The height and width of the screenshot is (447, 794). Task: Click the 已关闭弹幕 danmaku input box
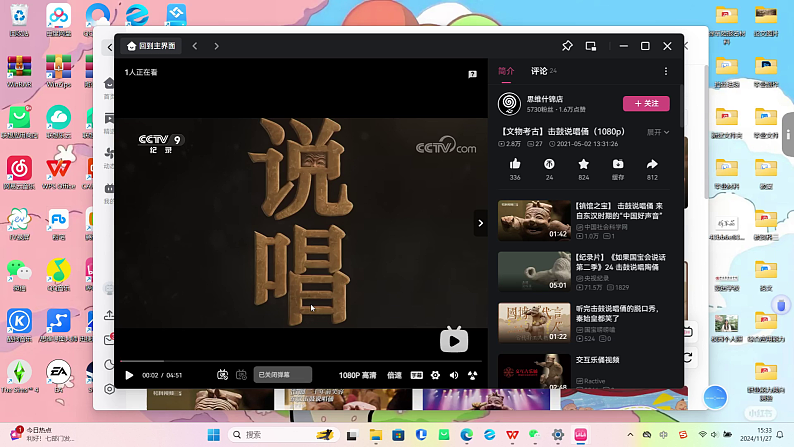283,375
